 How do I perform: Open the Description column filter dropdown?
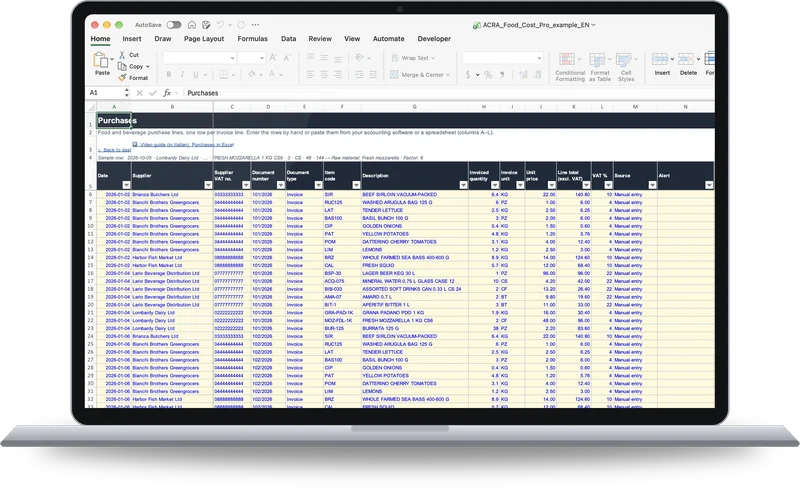click(x=463, y=185)
